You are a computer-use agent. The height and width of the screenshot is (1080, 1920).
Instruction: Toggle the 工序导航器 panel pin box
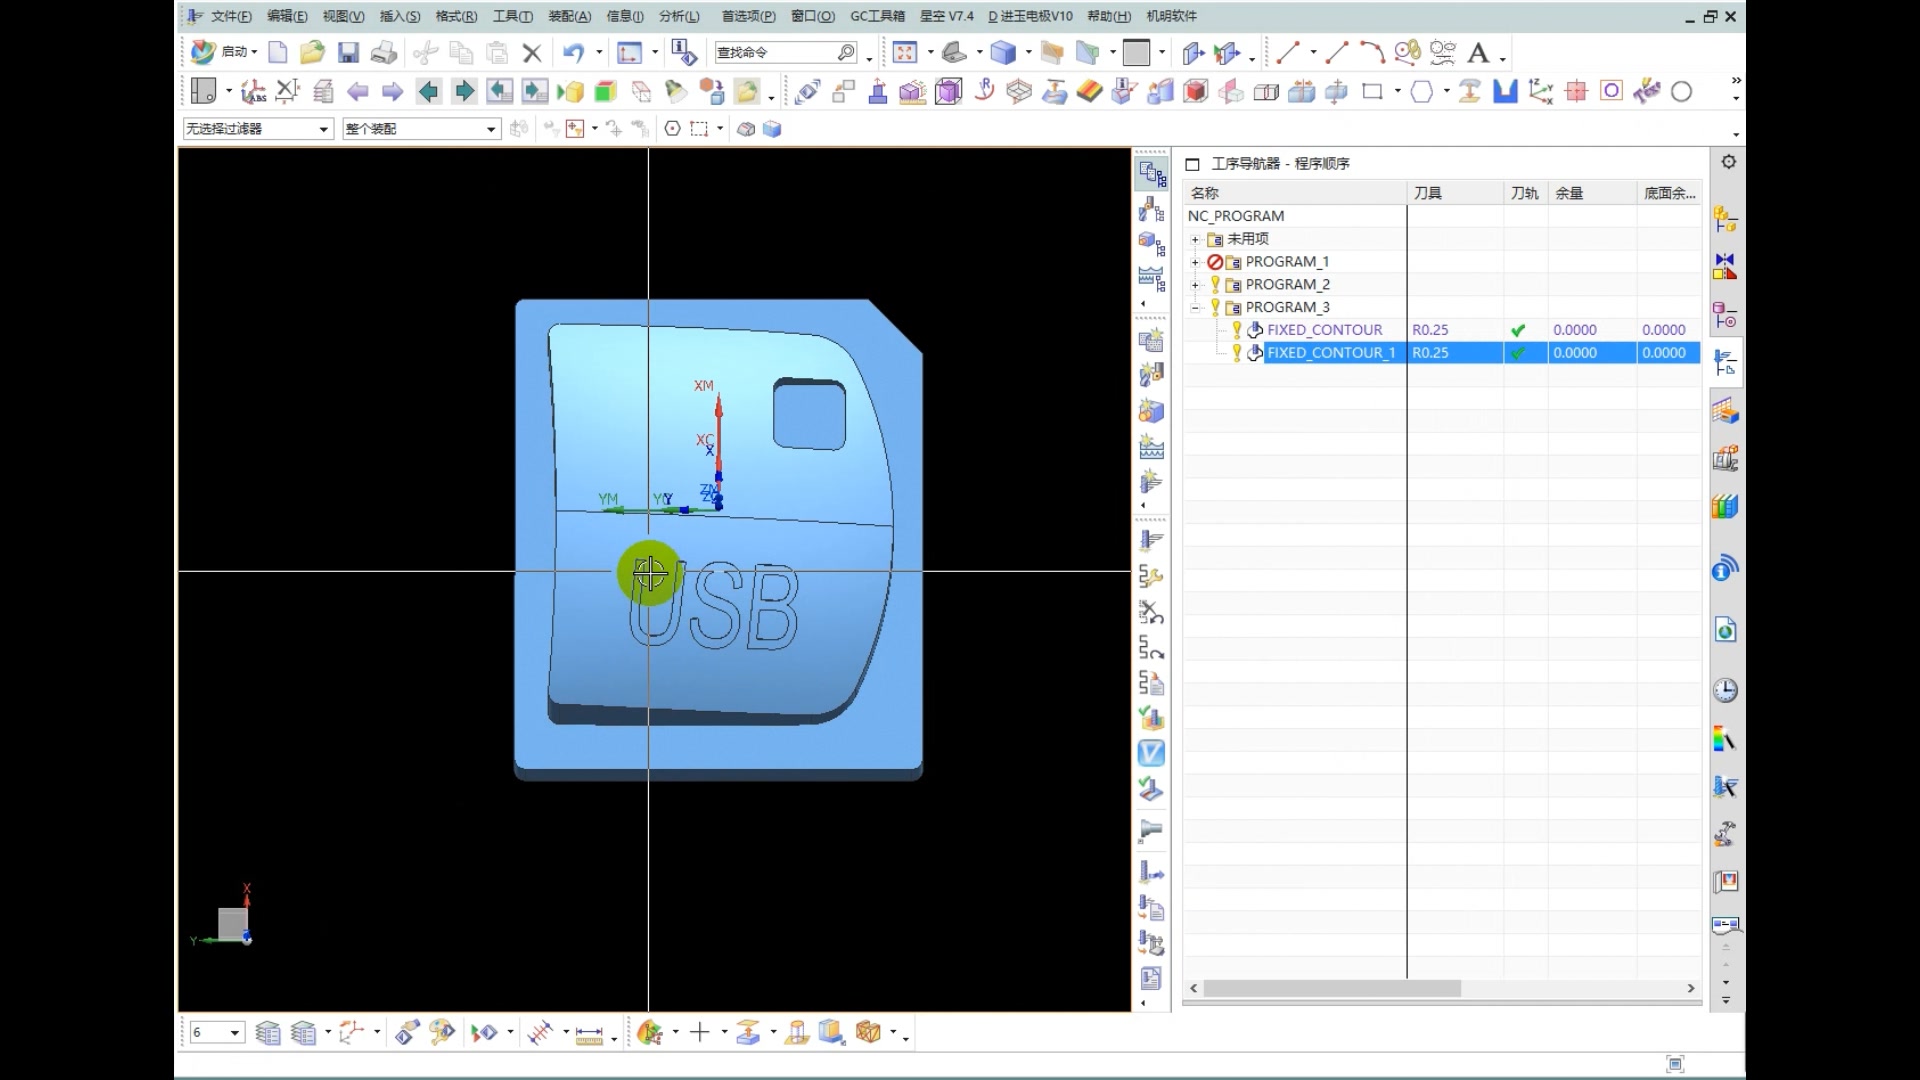(1192, 164)
